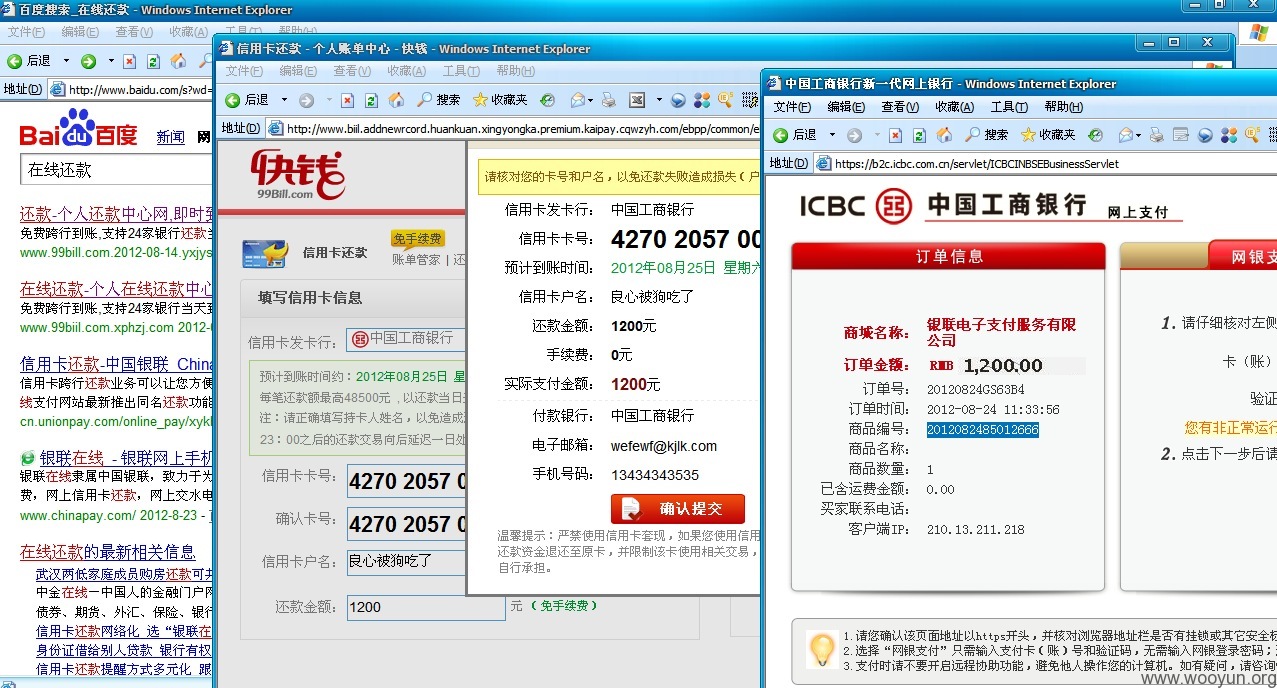Go Home in ICBC window toolbar

[944, 135]
